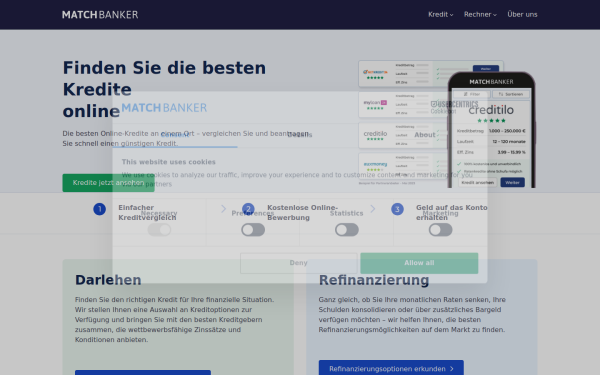Click the Filter button in the phone mockup
The width and height of the screenshot is (600, 375).
click(x=471, y=94)
